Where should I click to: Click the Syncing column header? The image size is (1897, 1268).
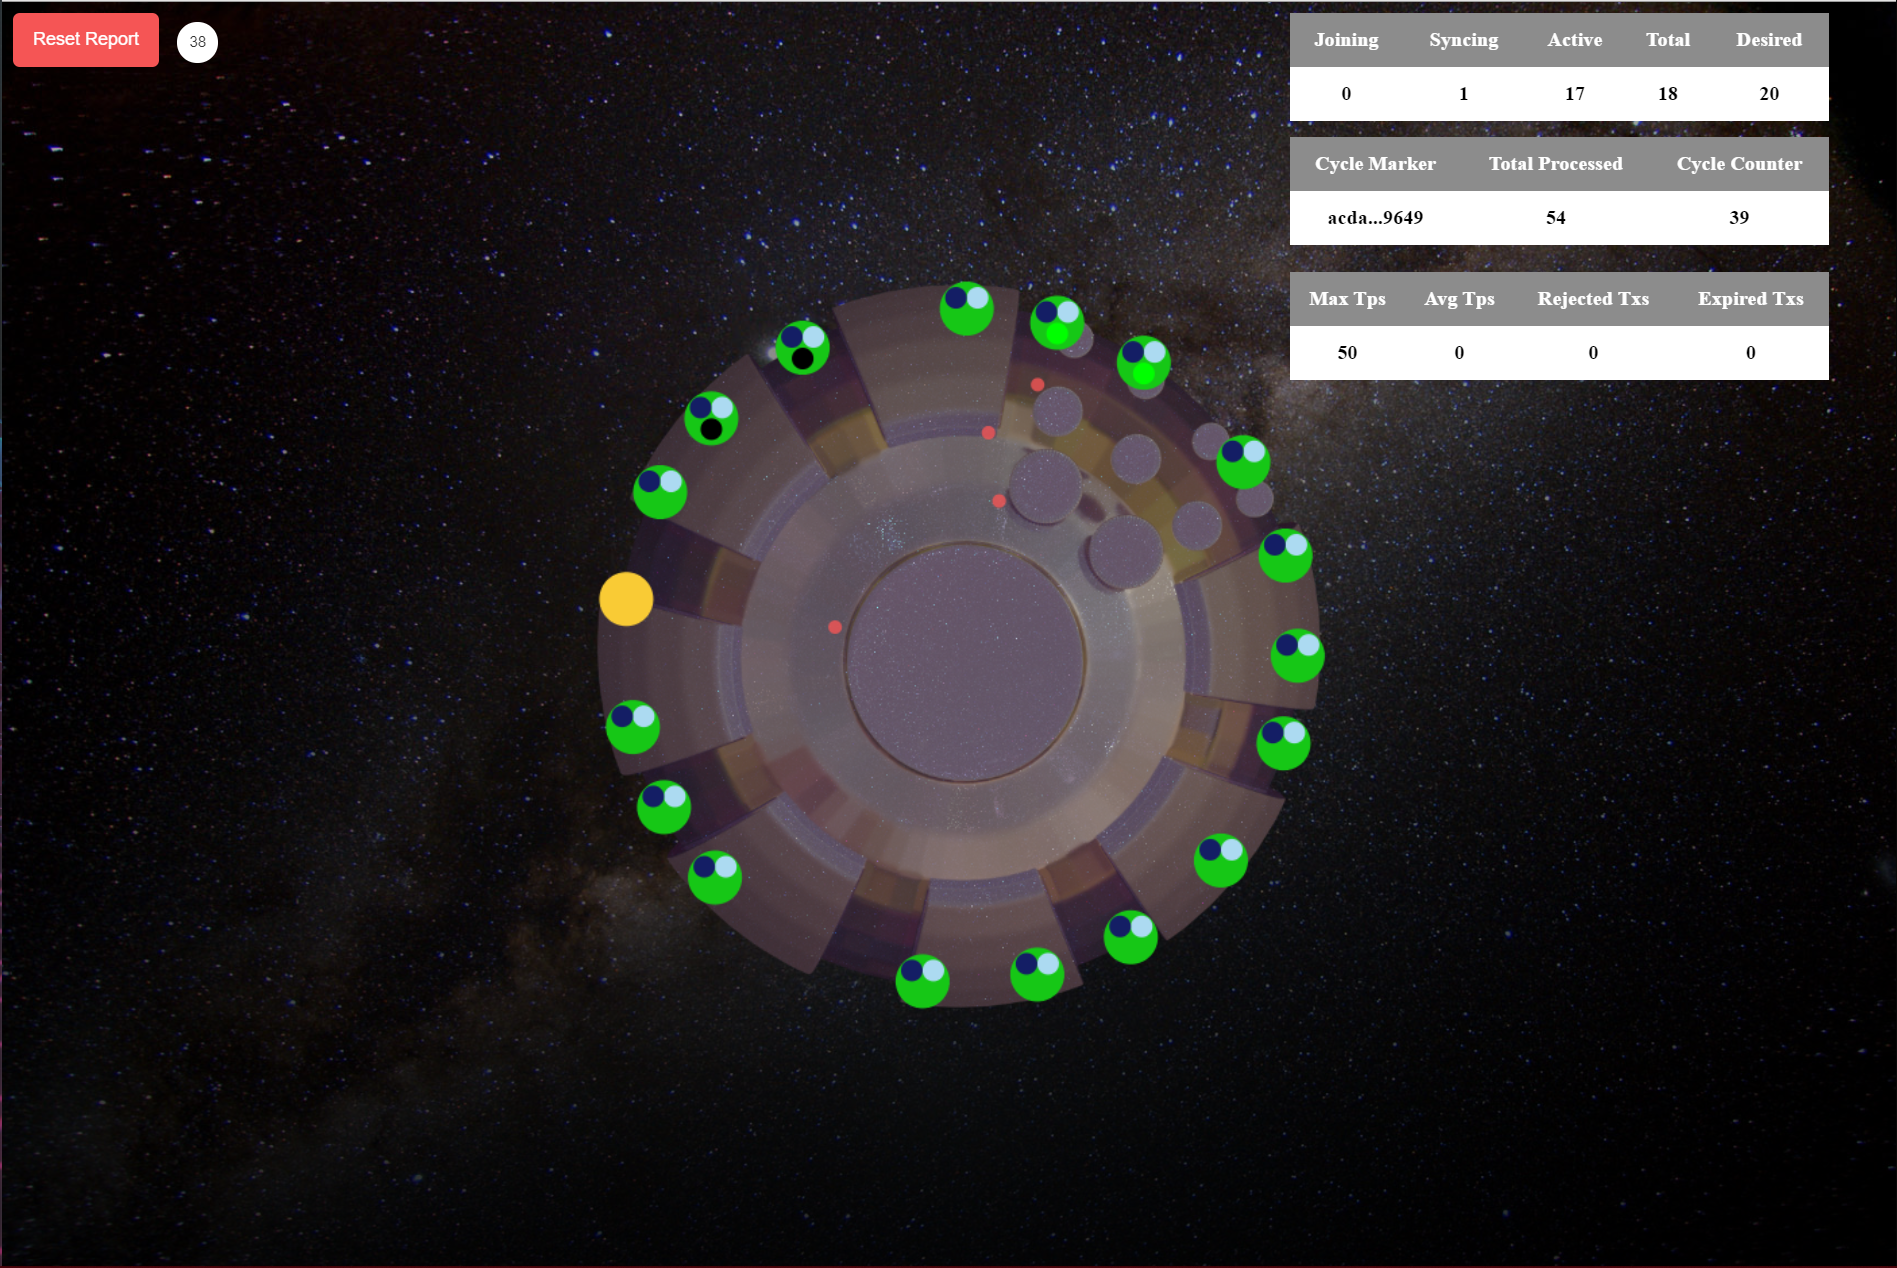[x=1463, y=40]
